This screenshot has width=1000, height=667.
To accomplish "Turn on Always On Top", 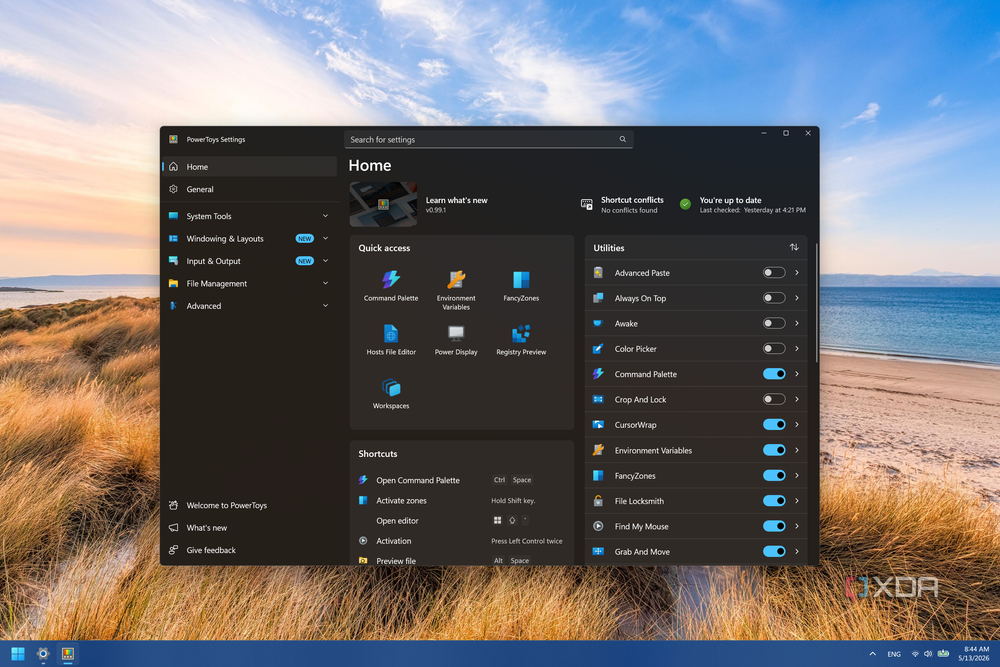I will (774, 298).
